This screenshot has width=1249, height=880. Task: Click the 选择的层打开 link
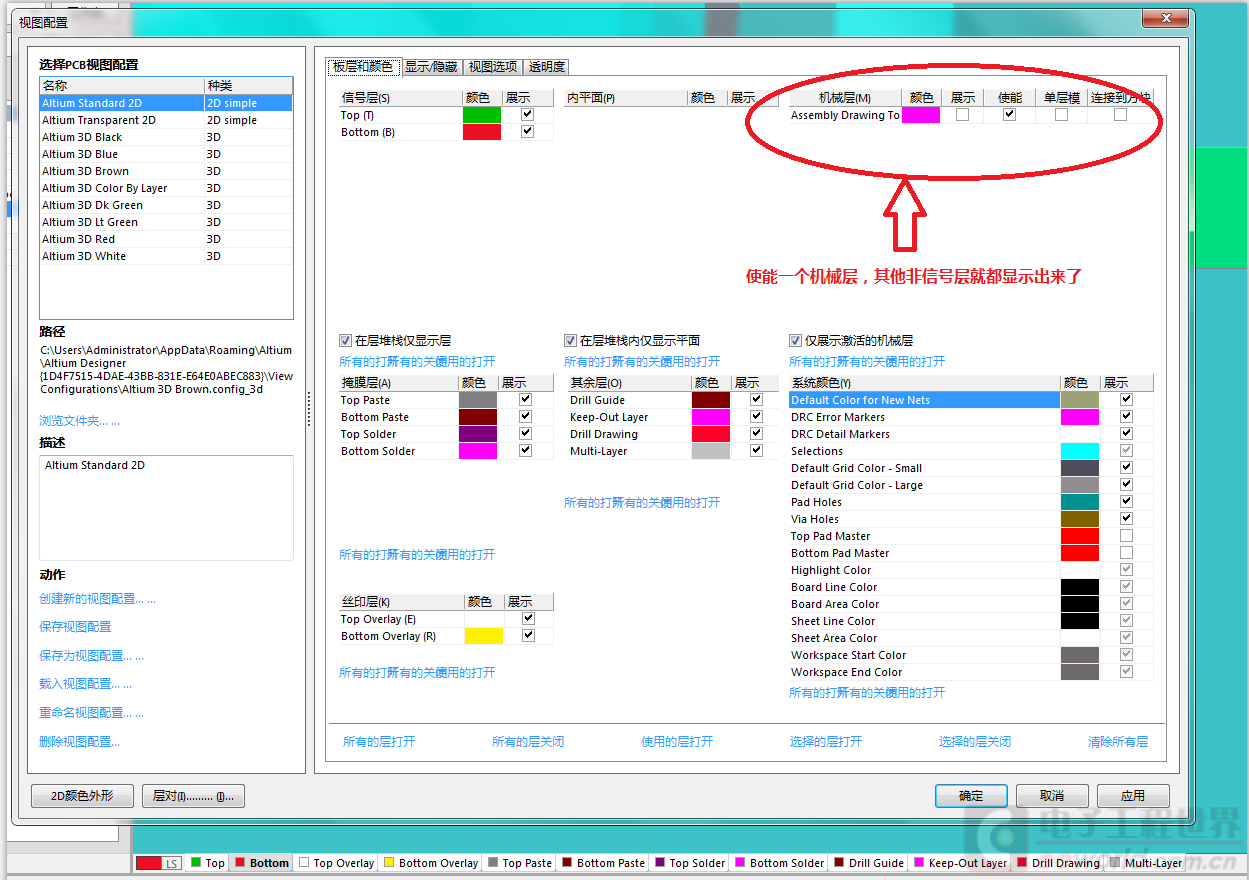coord(826,742)
